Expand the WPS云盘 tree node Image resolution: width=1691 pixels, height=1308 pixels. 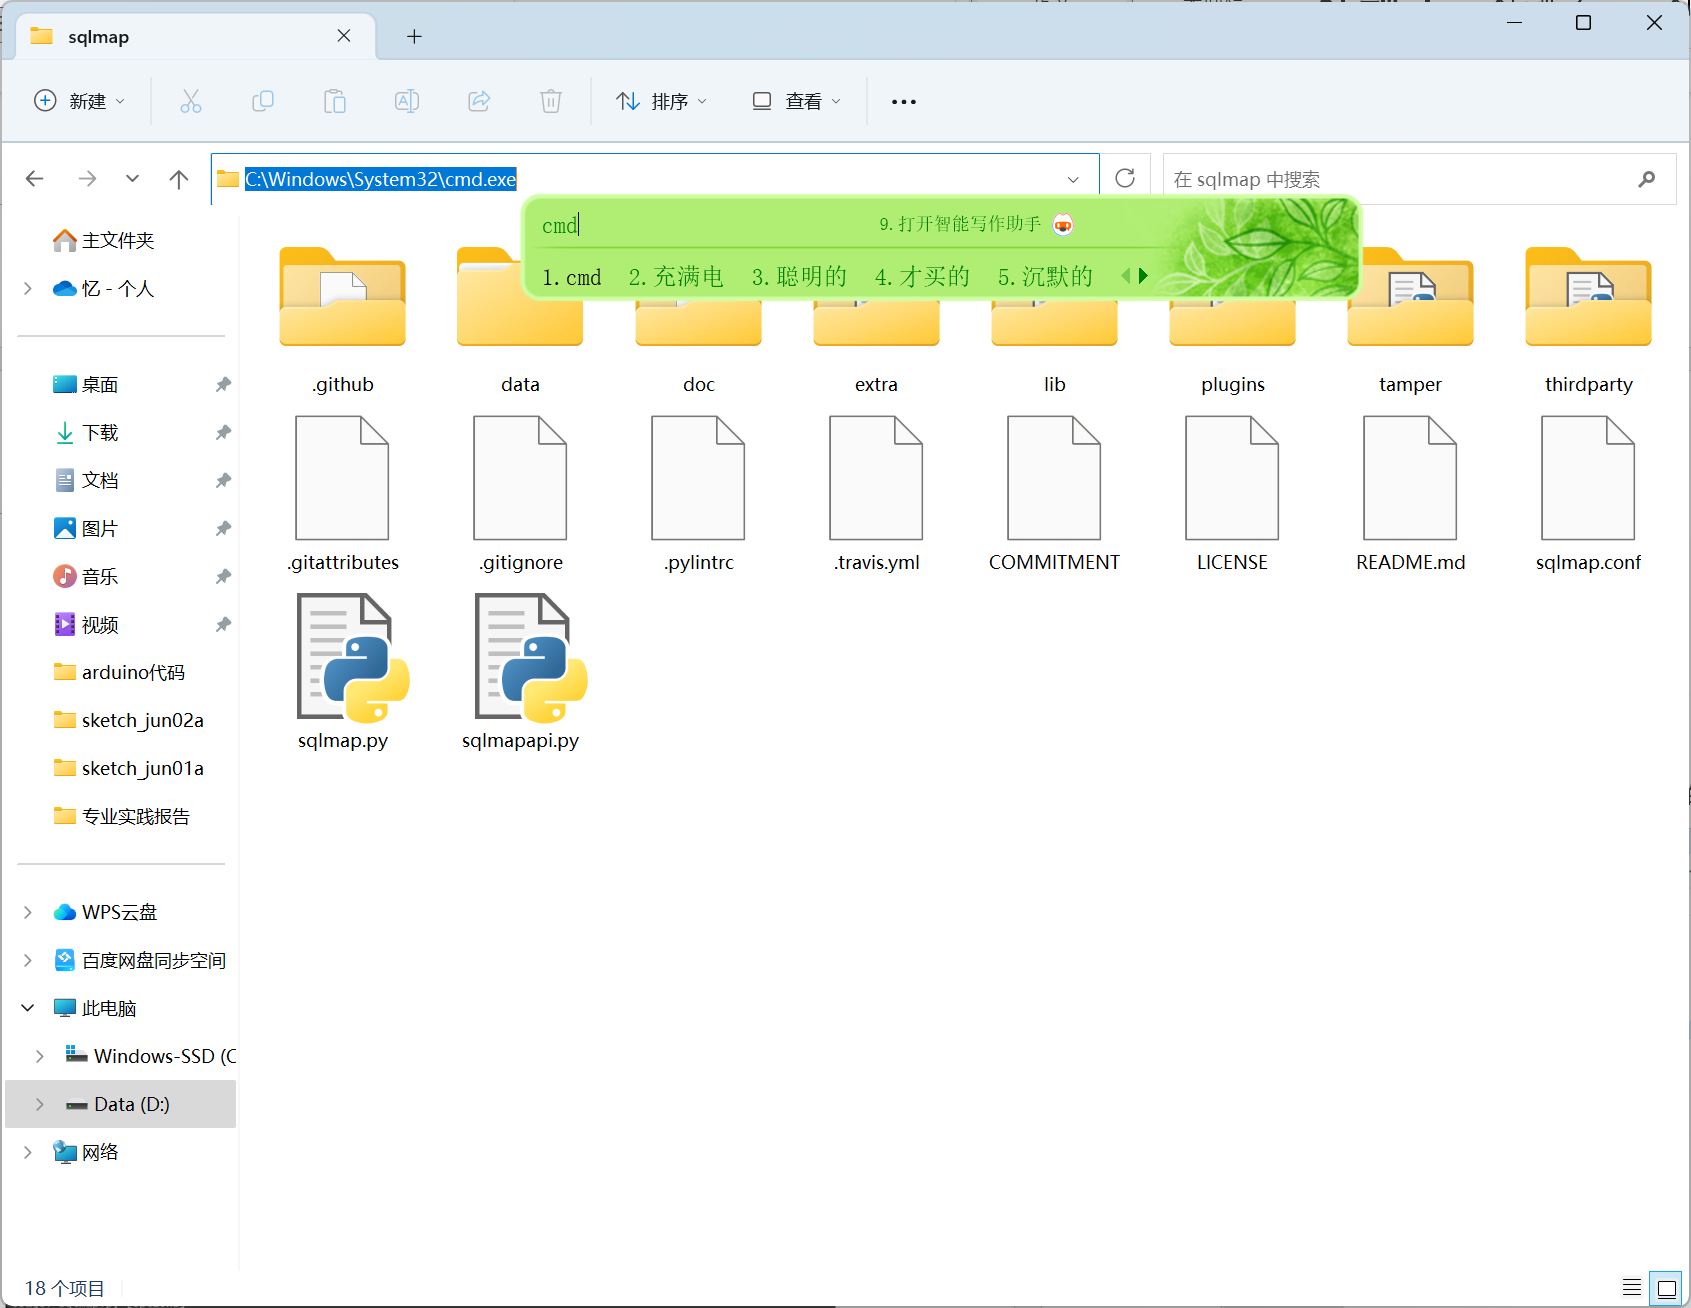[28, 912]
